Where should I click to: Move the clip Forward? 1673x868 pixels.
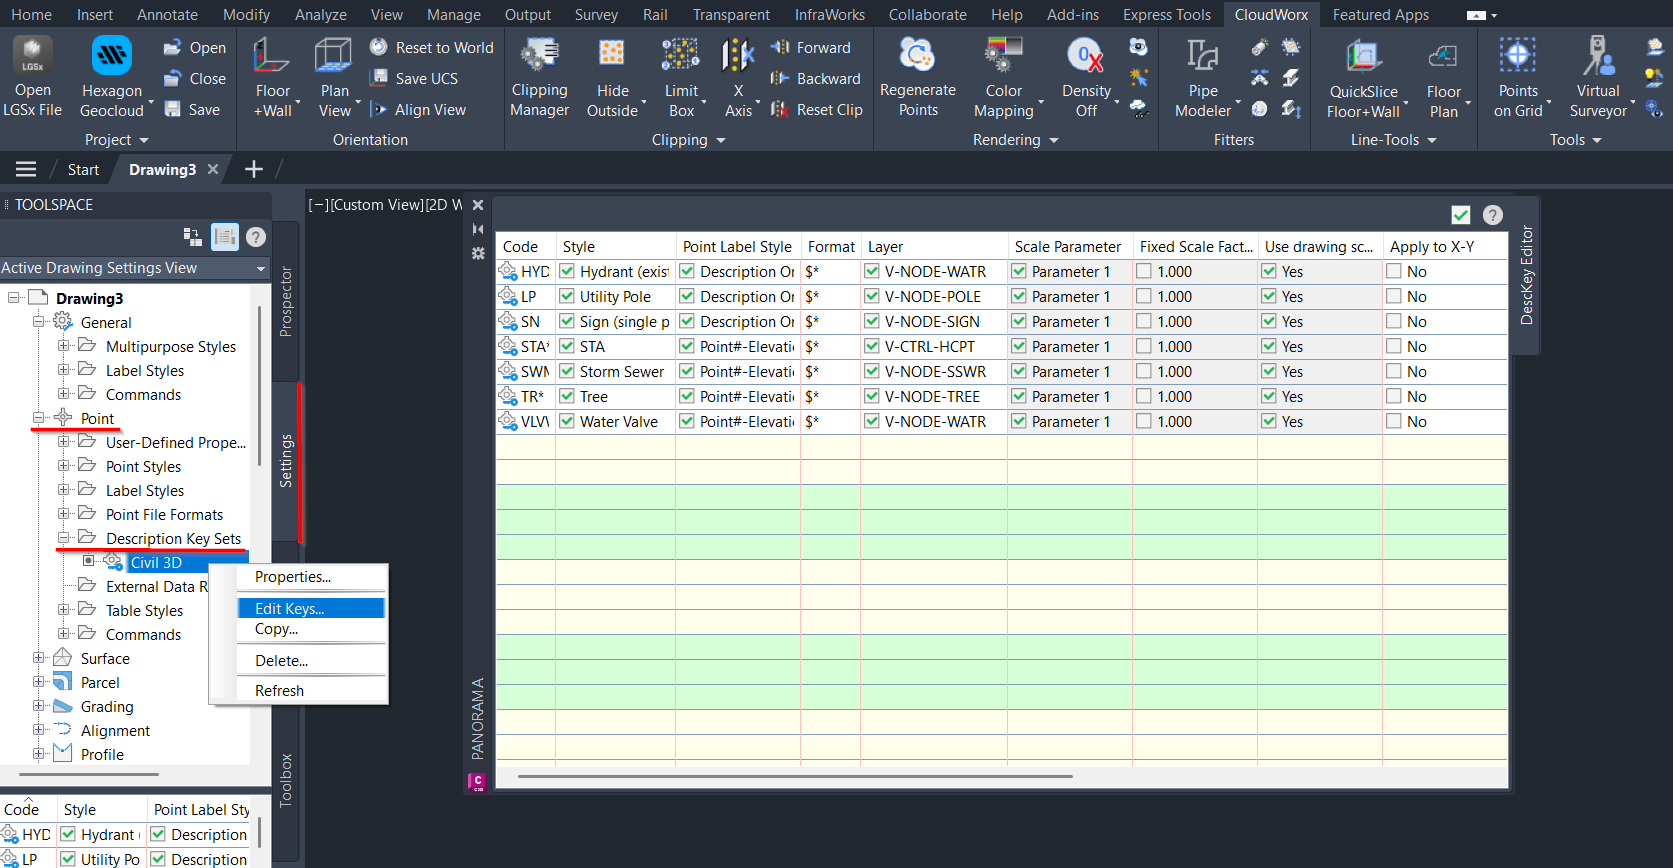click(810, 47)
